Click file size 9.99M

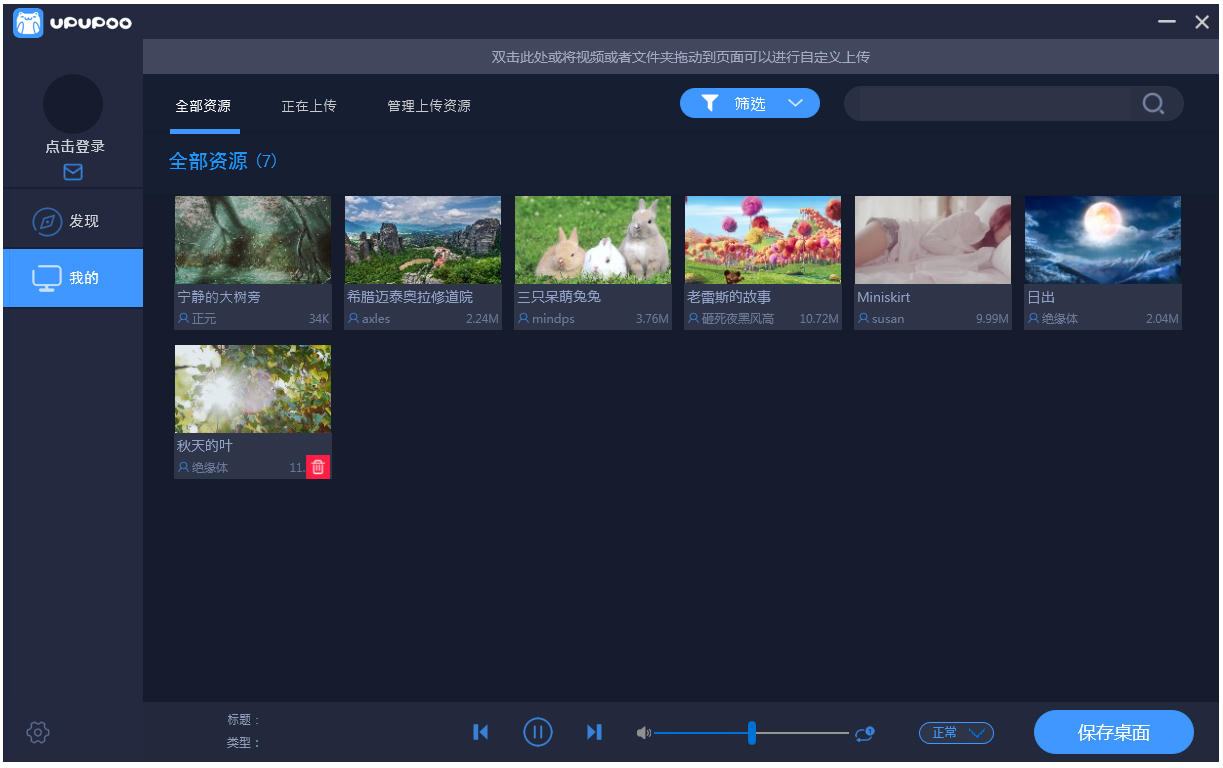(x=993, y=319)
